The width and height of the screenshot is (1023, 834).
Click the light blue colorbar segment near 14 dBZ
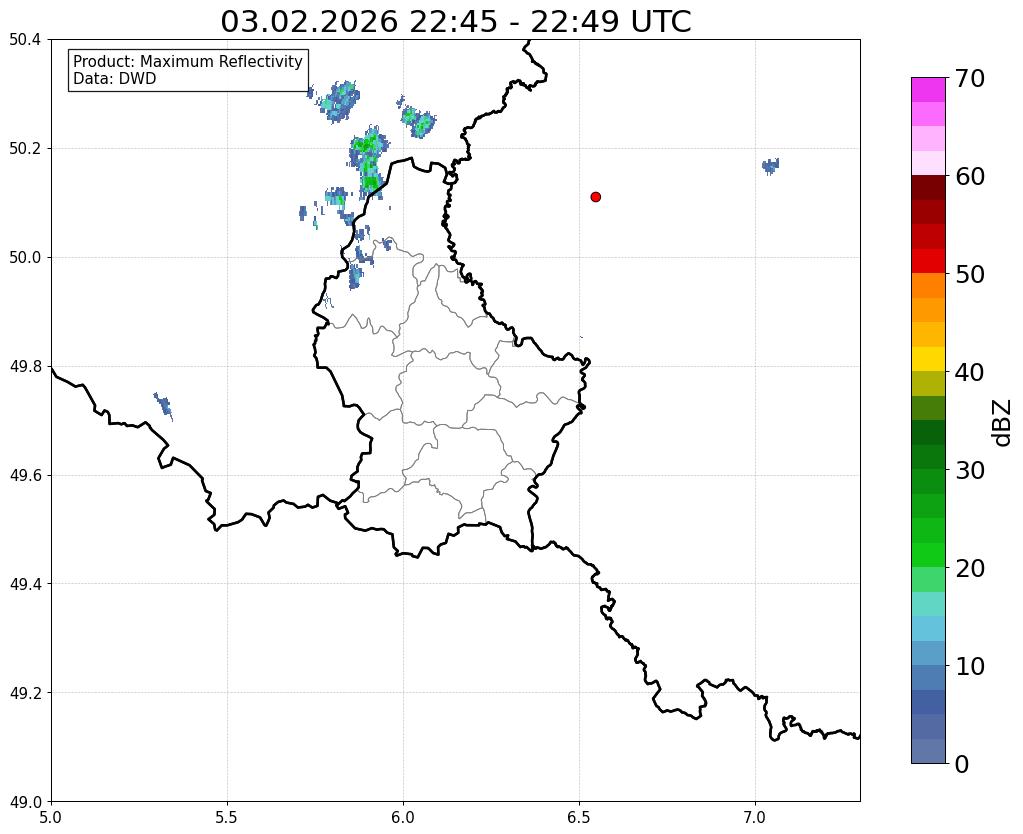(928, 628)
